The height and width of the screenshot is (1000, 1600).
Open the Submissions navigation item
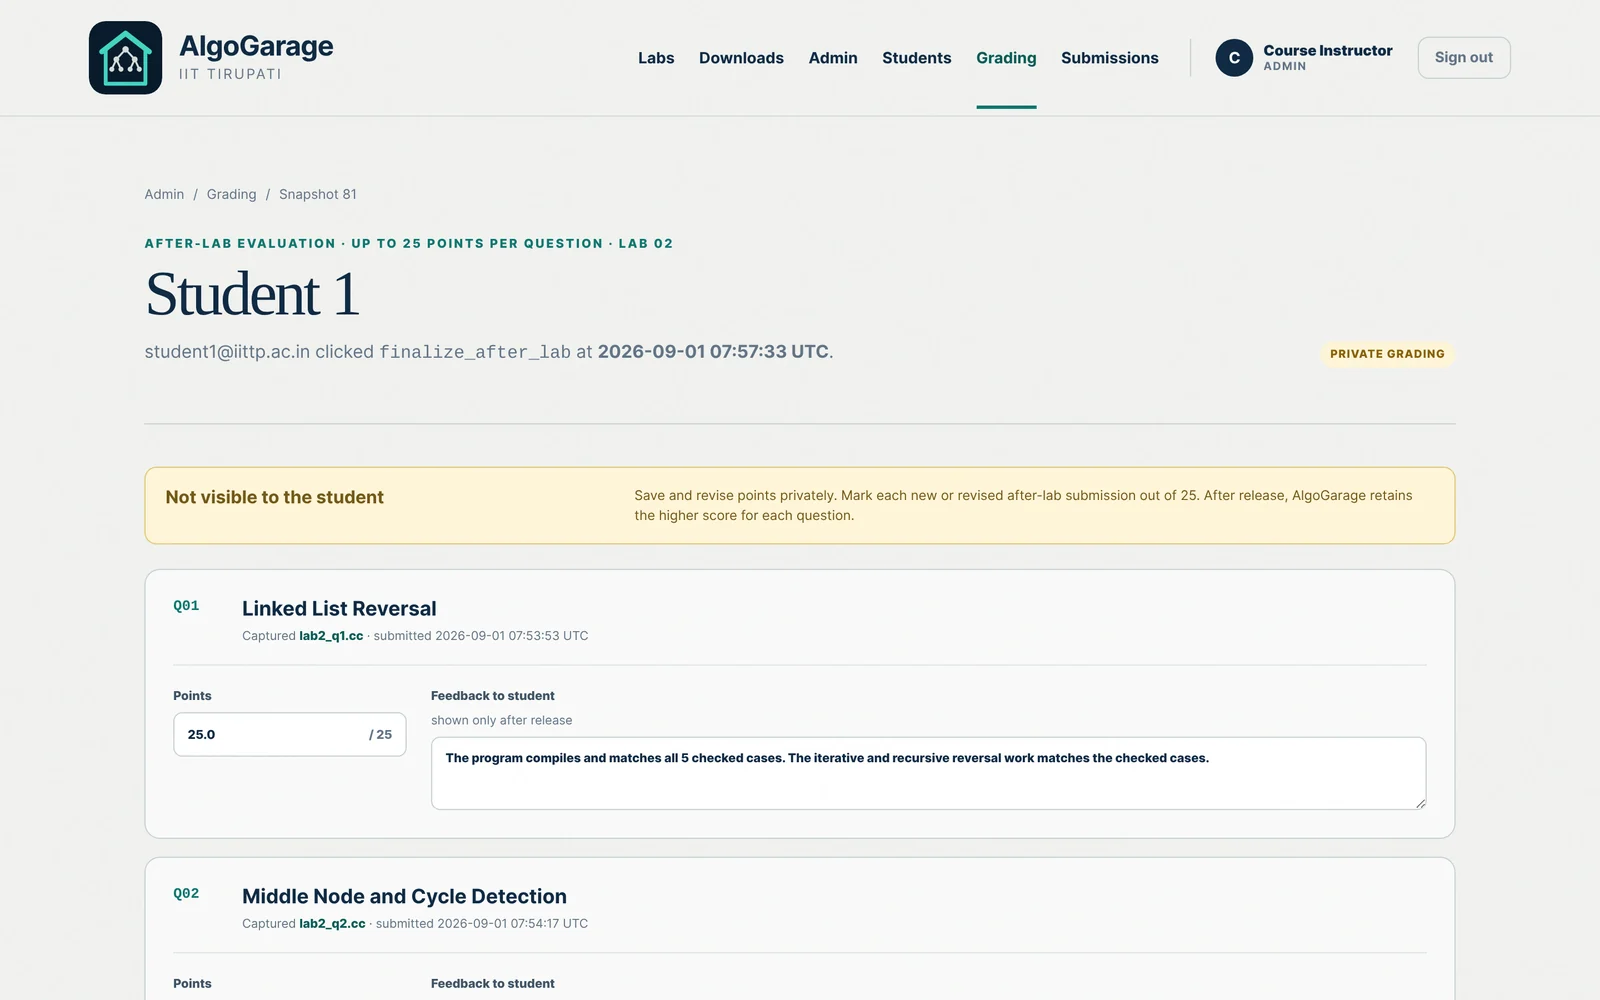point(1110,58)
